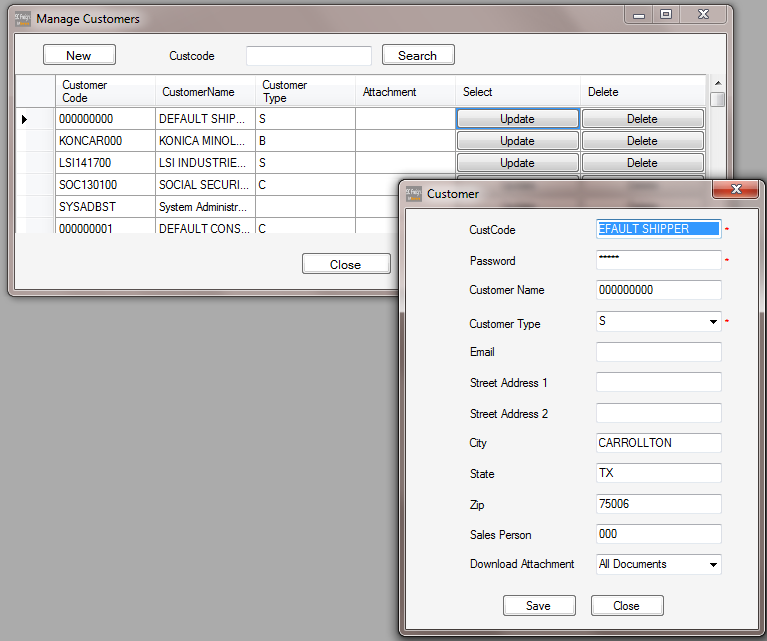This screenshot has height=641, width=767.
Task: Select Attachment cell of 000000000 row
Action: tap(406, 119)
